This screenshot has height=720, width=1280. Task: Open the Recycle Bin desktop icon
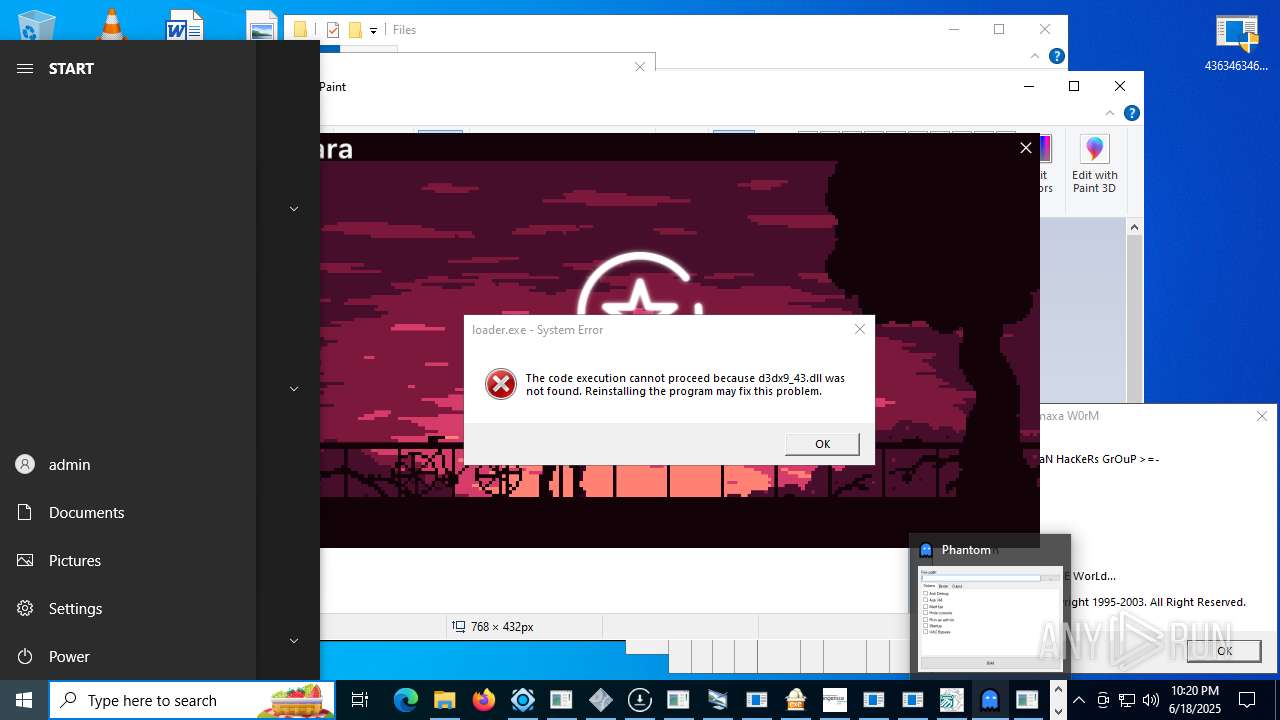pos(37,25)
